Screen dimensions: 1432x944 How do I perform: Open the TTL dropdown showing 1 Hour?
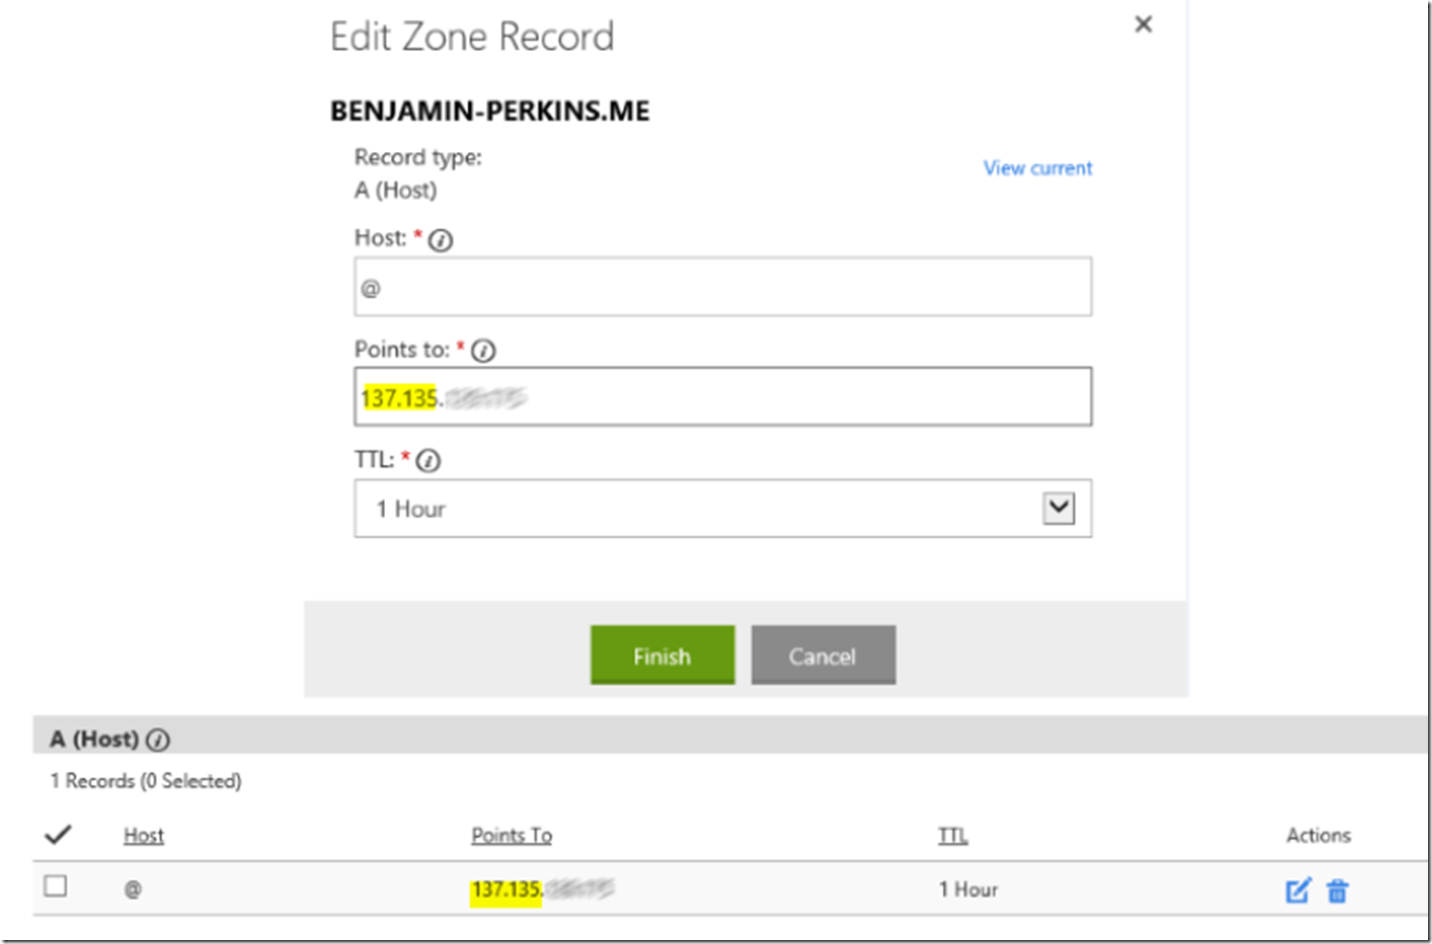[x=1058, y=508]
